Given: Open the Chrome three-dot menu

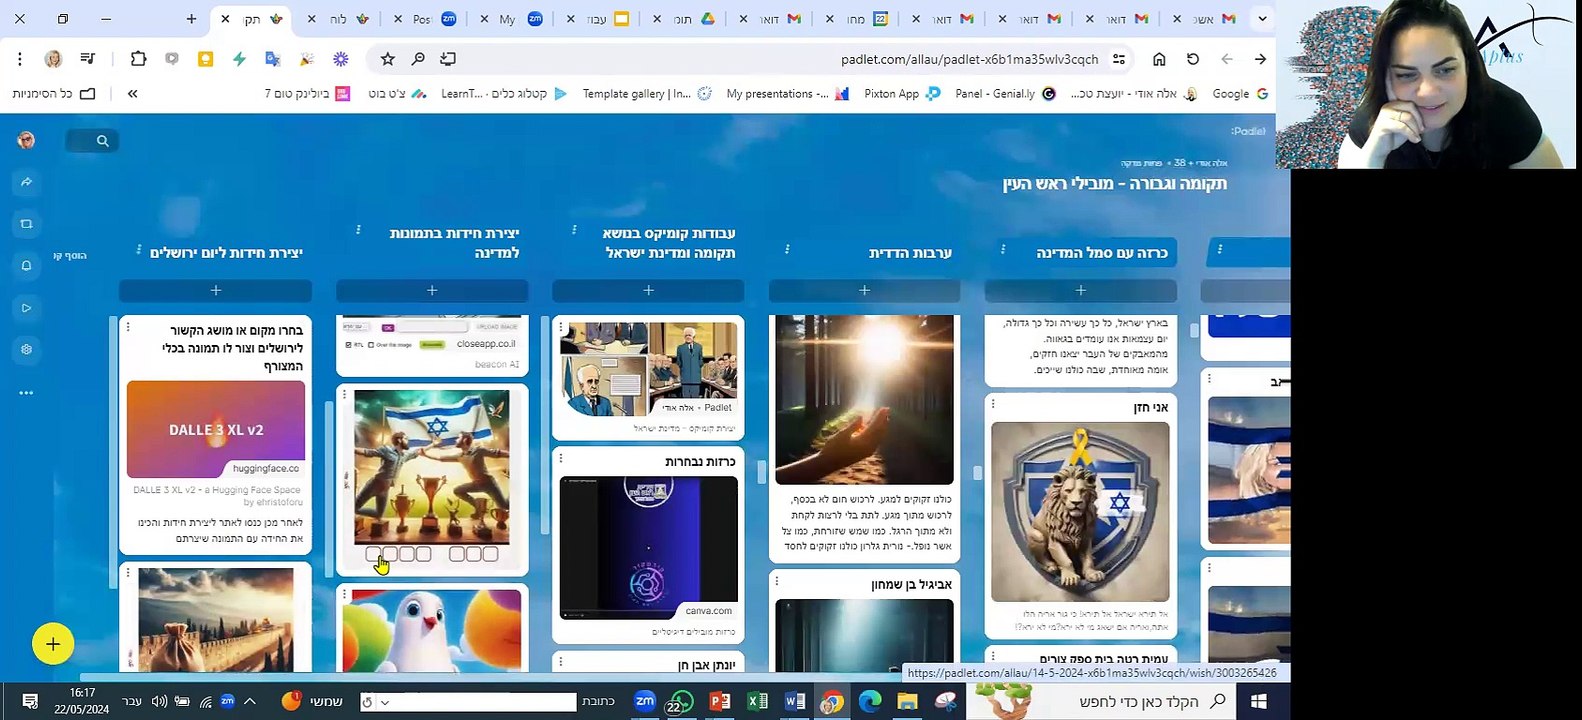Looking at the screenshot, I should click(19, 59).
